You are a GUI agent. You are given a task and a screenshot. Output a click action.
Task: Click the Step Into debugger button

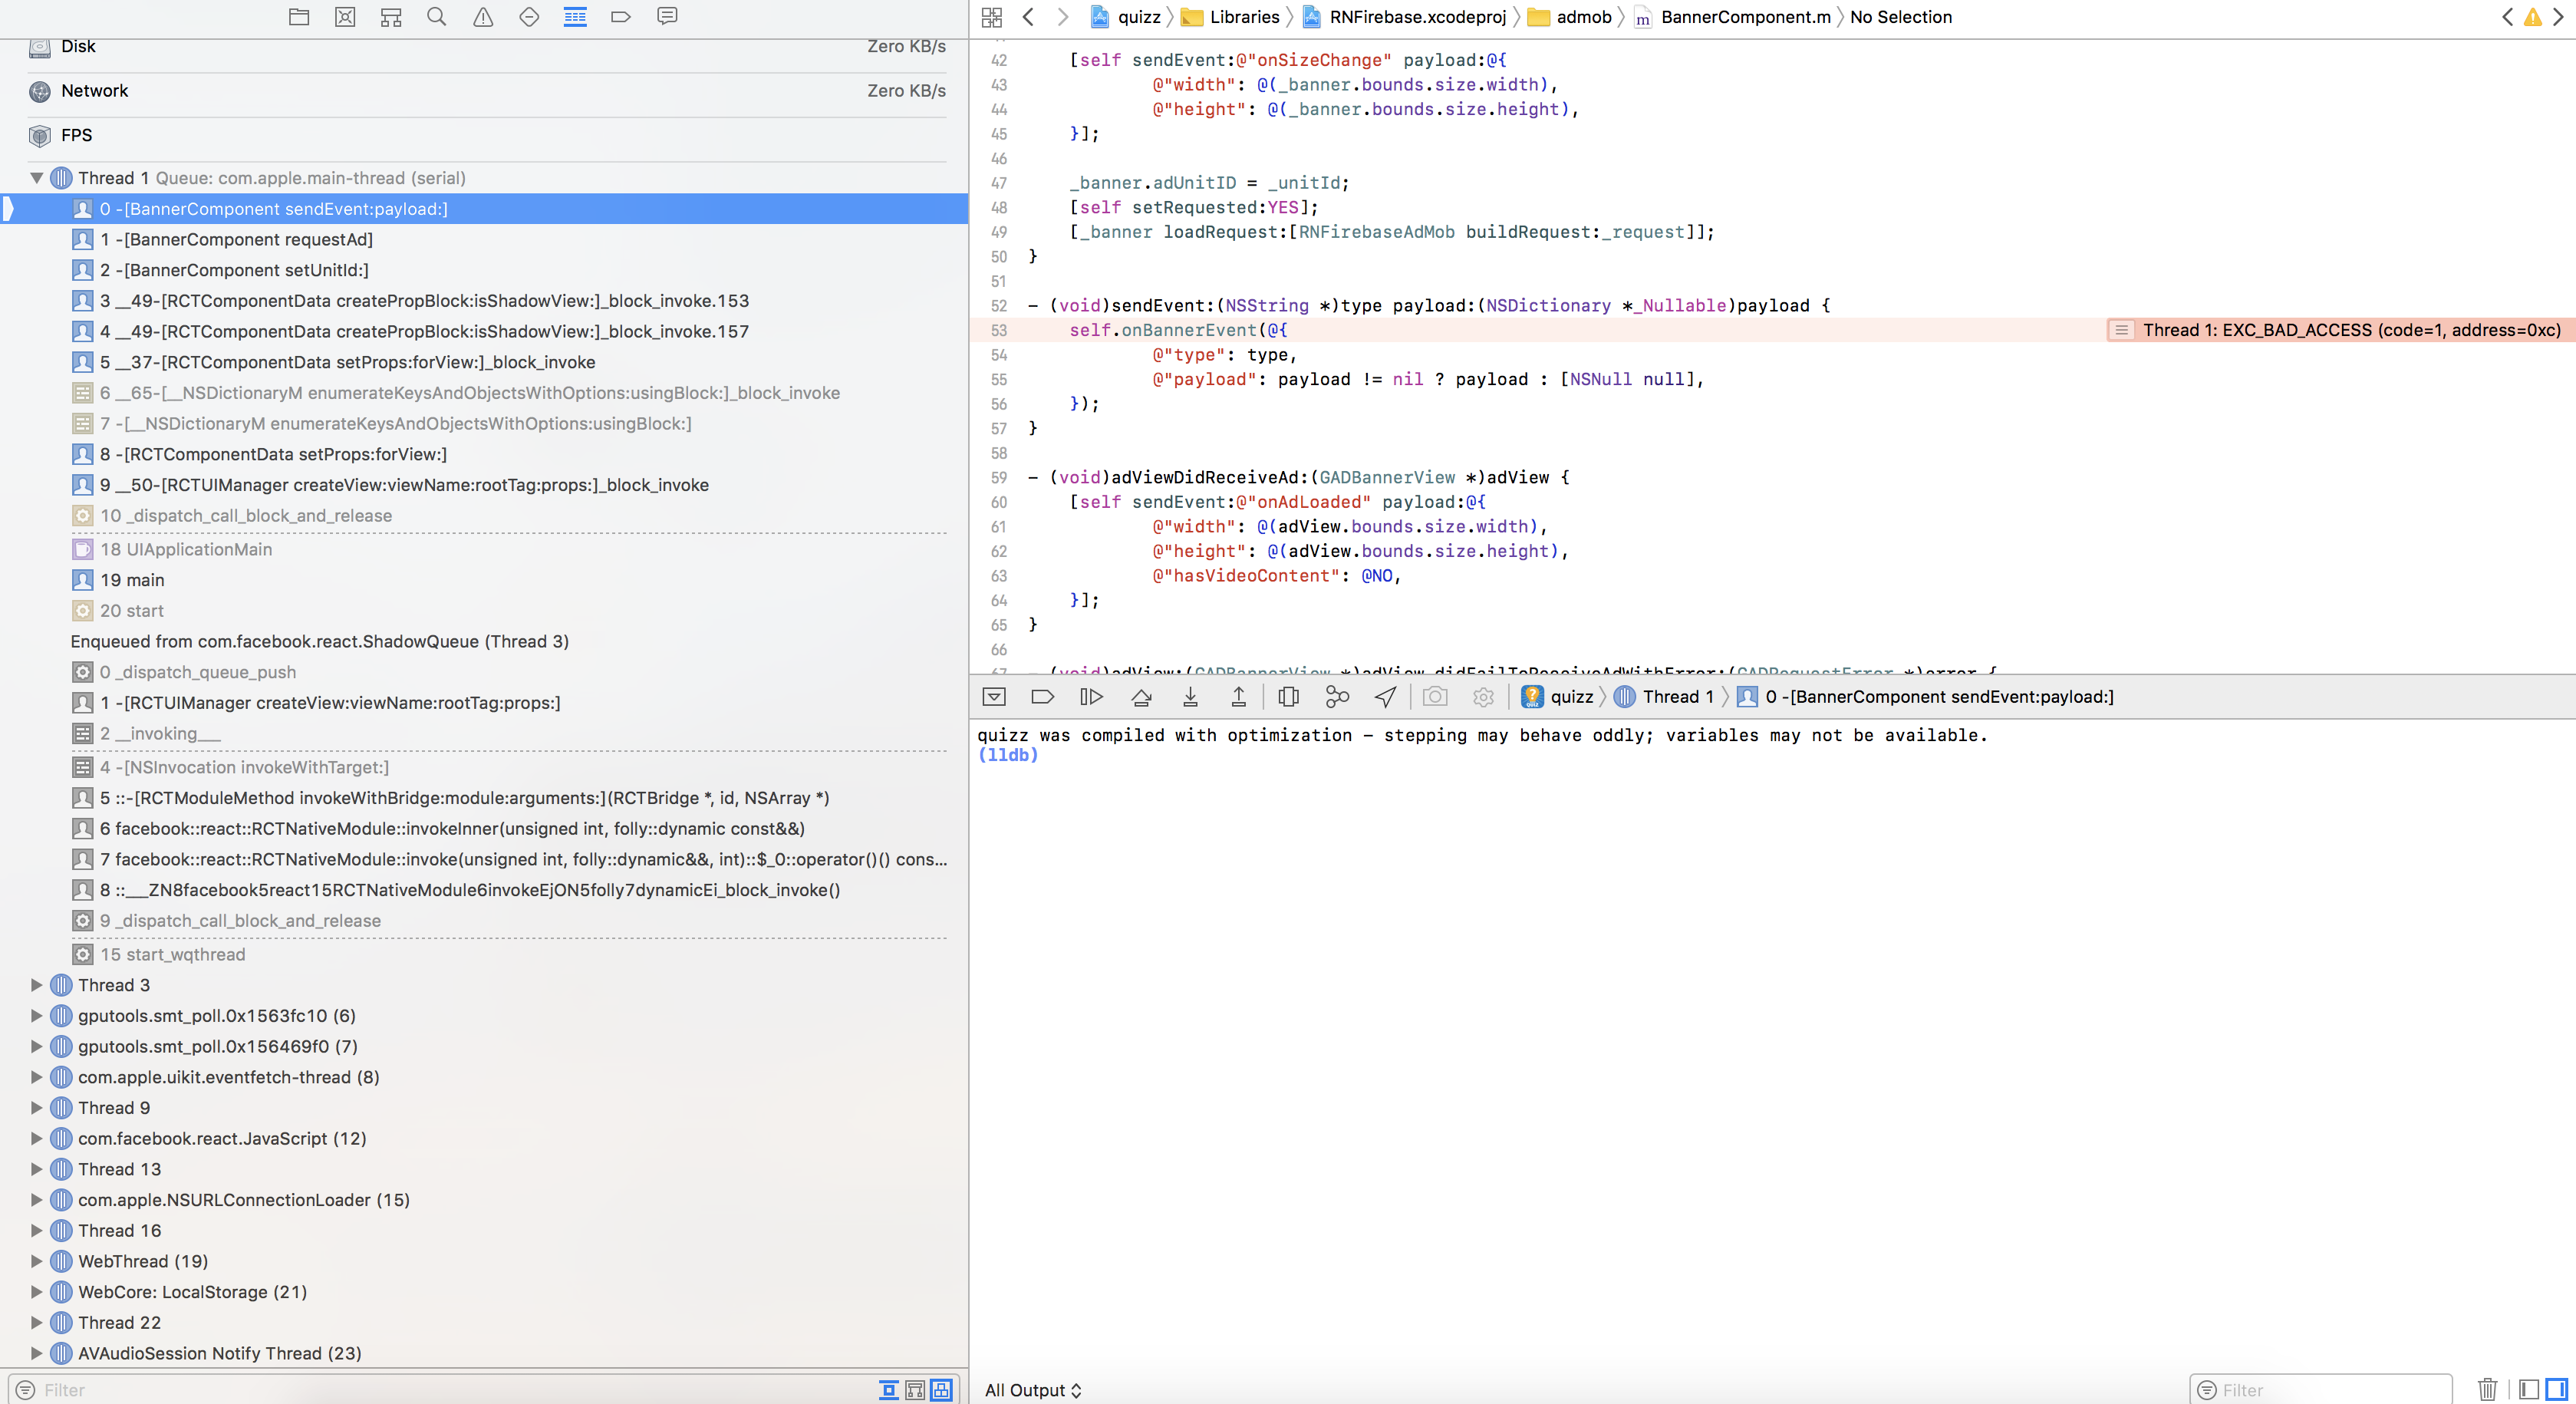tap(1190, 697)
